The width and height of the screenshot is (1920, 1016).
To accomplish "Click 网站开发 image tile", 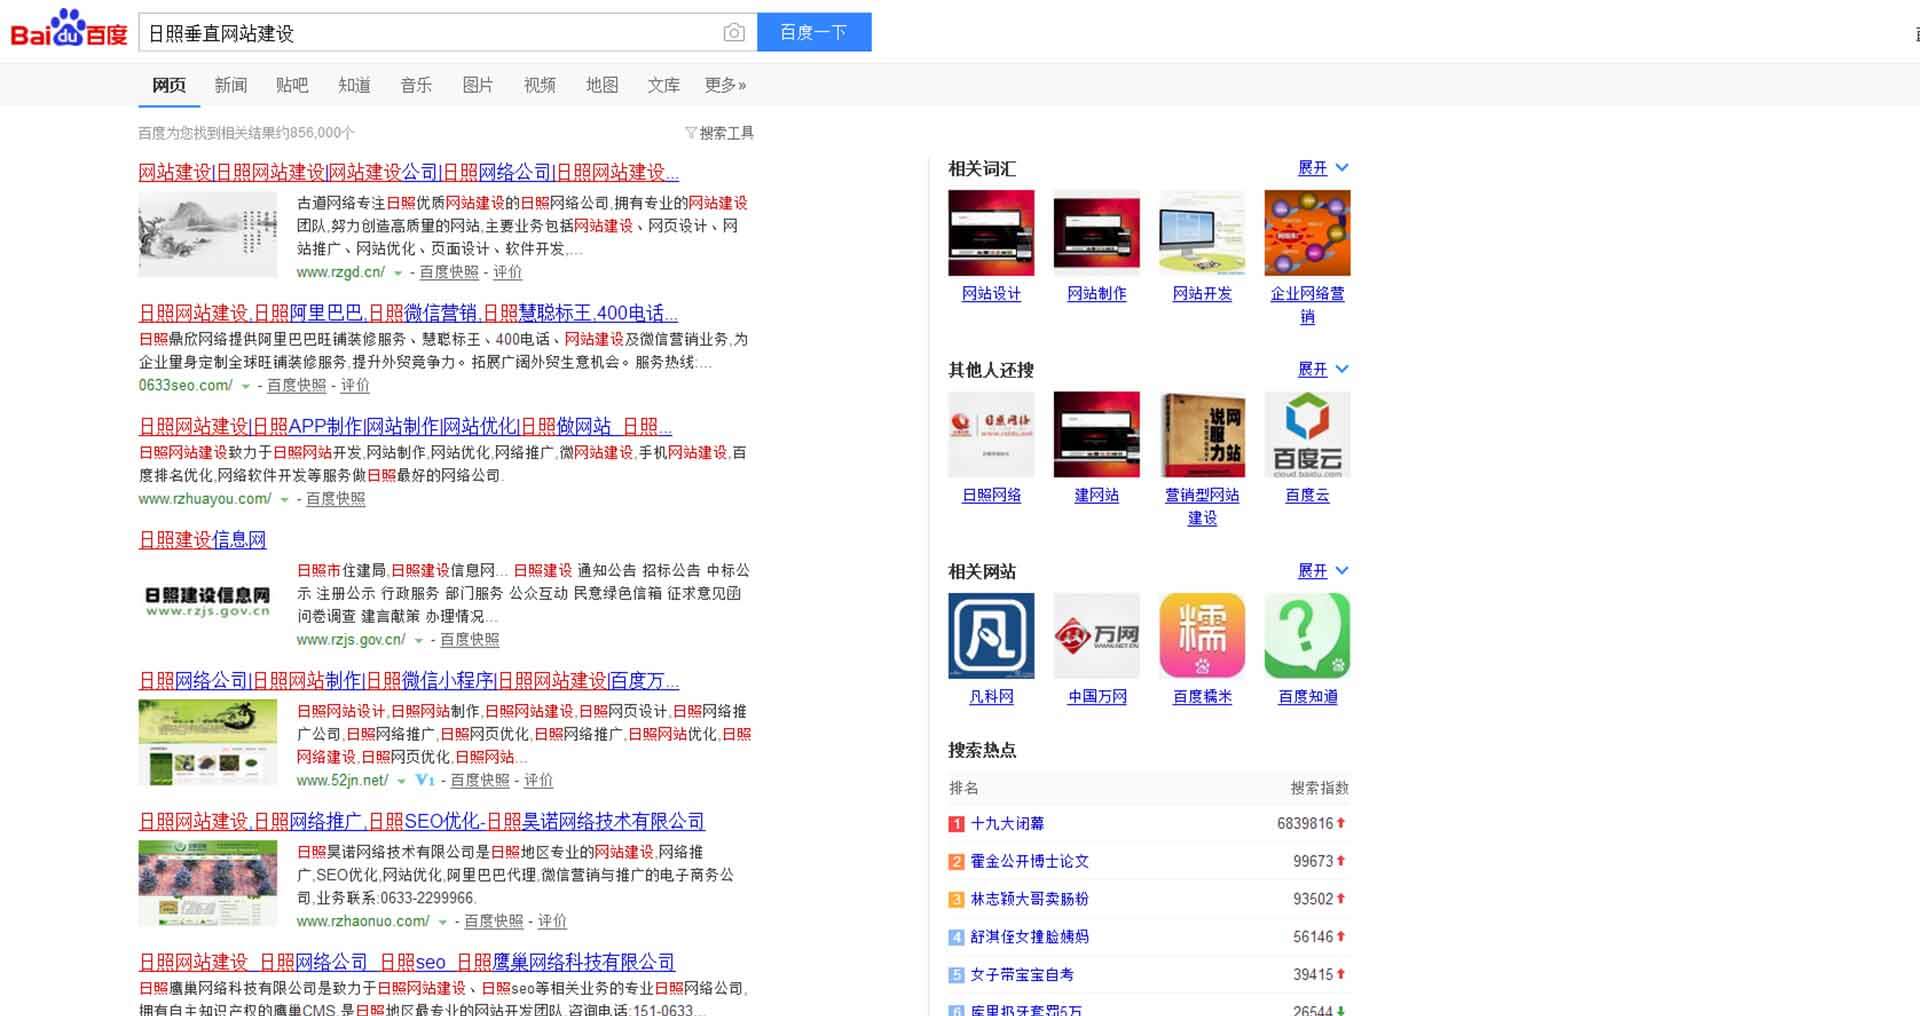I will 1202,233.
